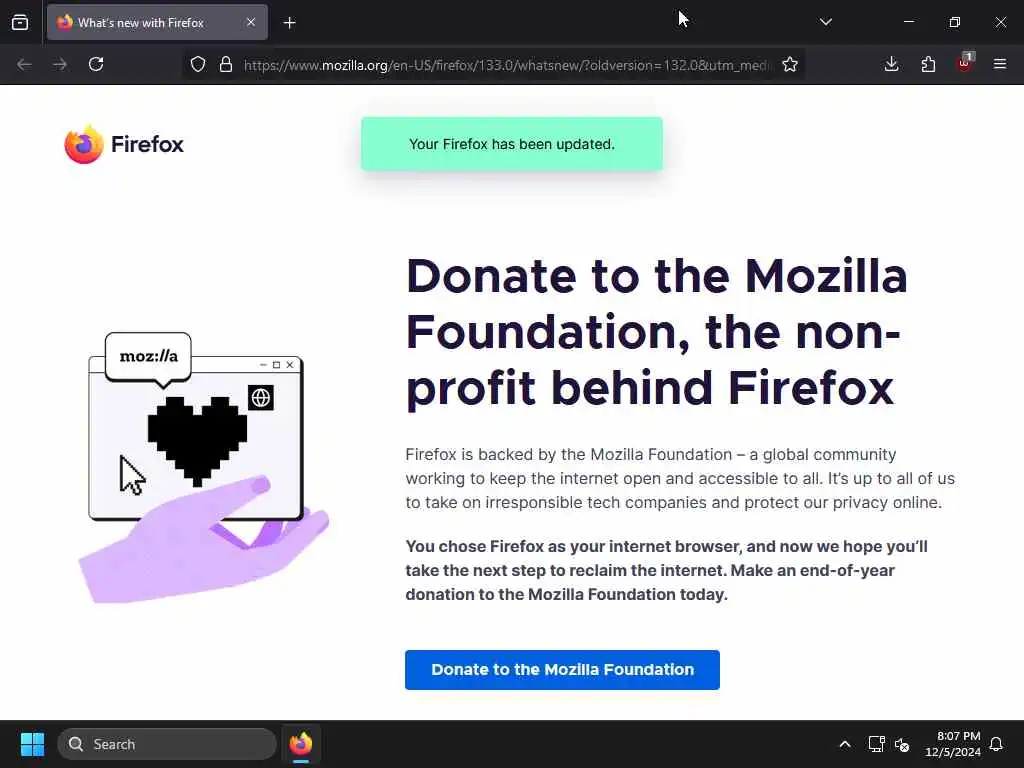The height and width of the screenshot is (768, 1024).
Task: Toggle the muted volume tray icon
Action: coord(902,744)
